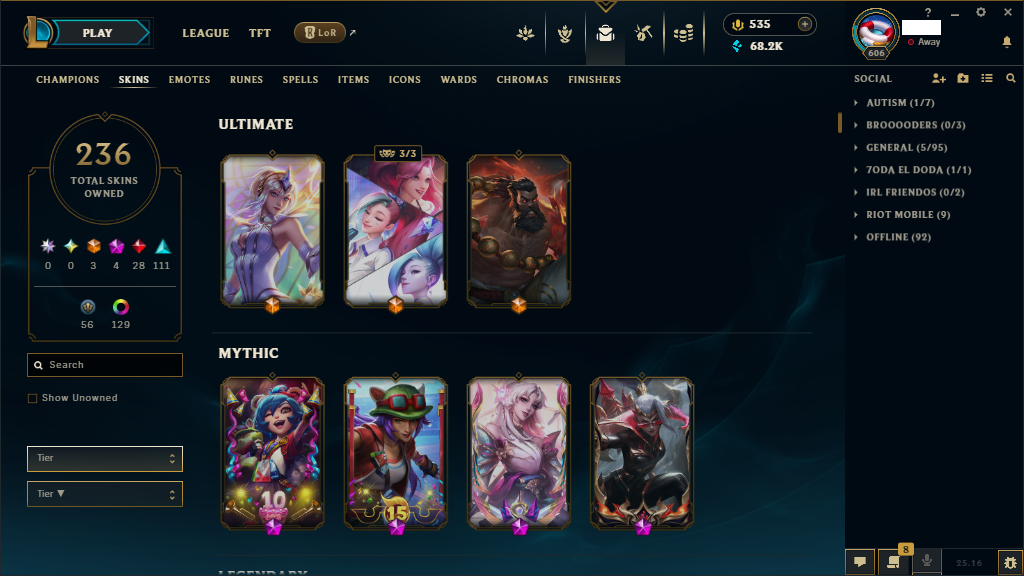Click the purchase RP plus icon

click(805, 24)
